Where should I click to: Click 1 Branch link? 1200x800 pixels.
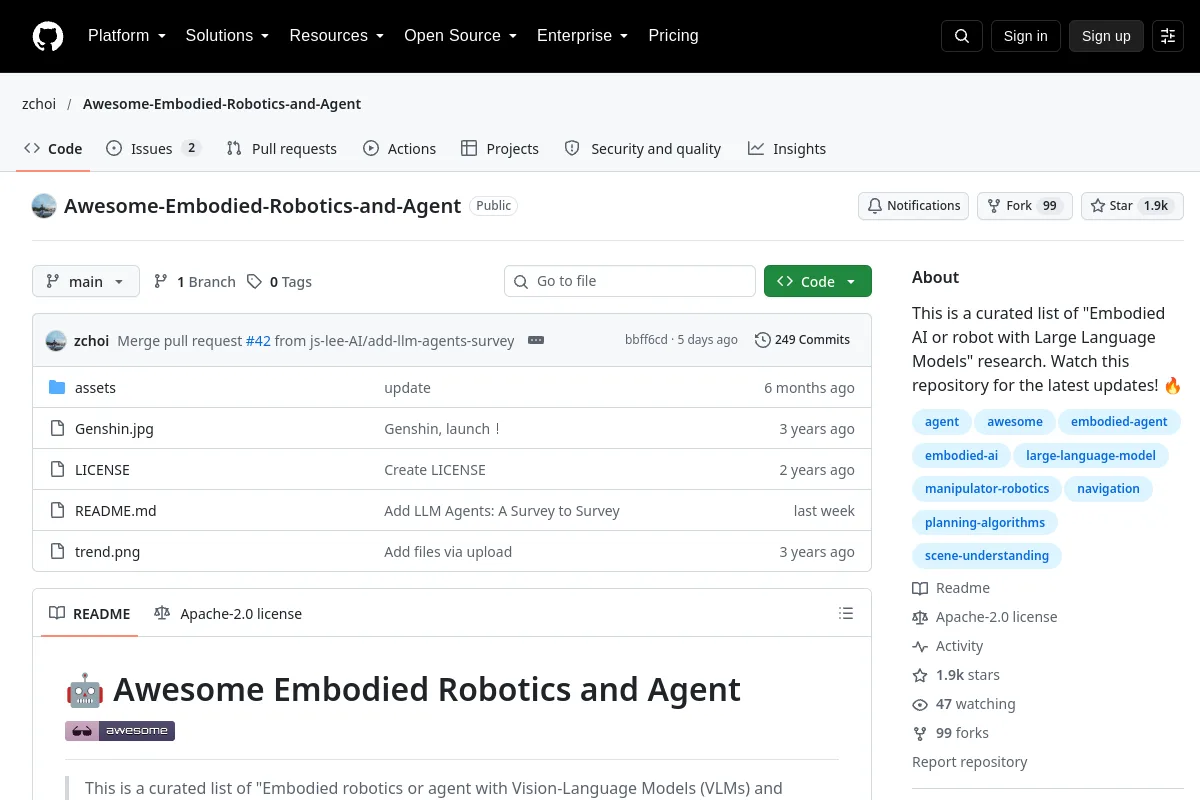[x=194, y=282]
